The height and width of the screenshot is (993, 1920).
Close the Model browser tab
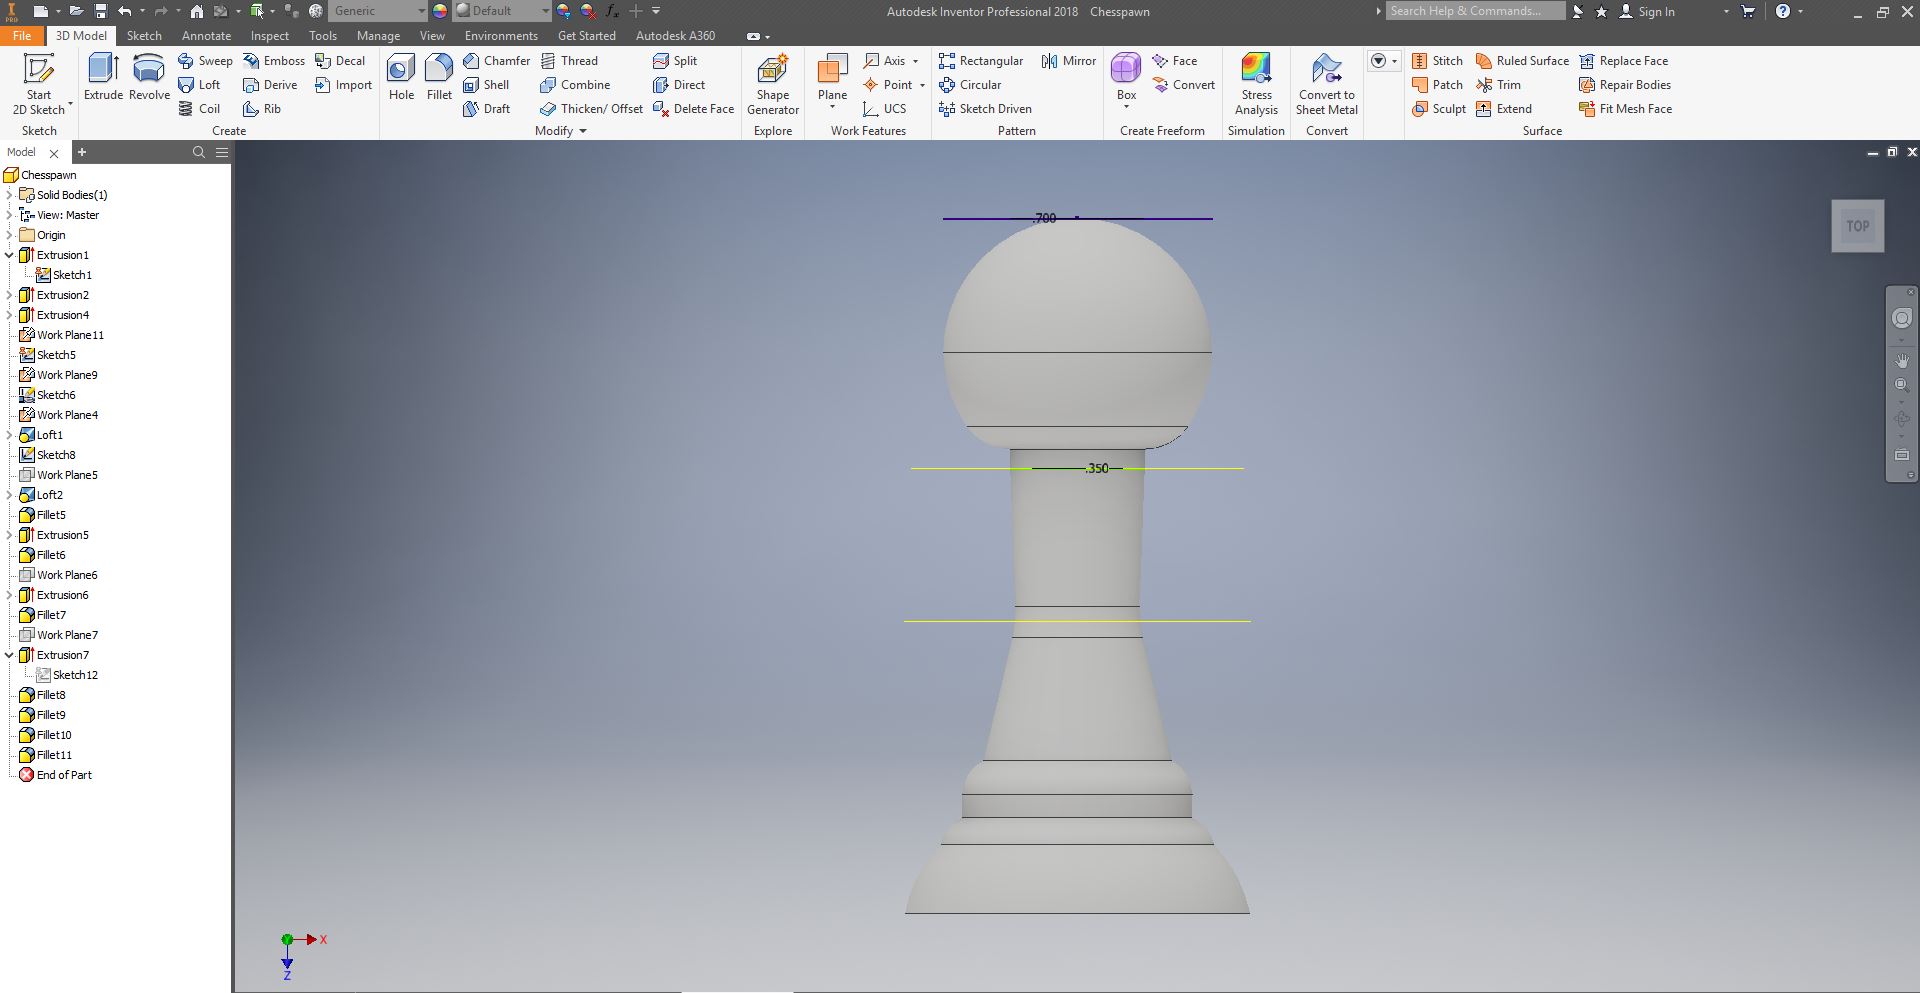(x=54, y=153)
